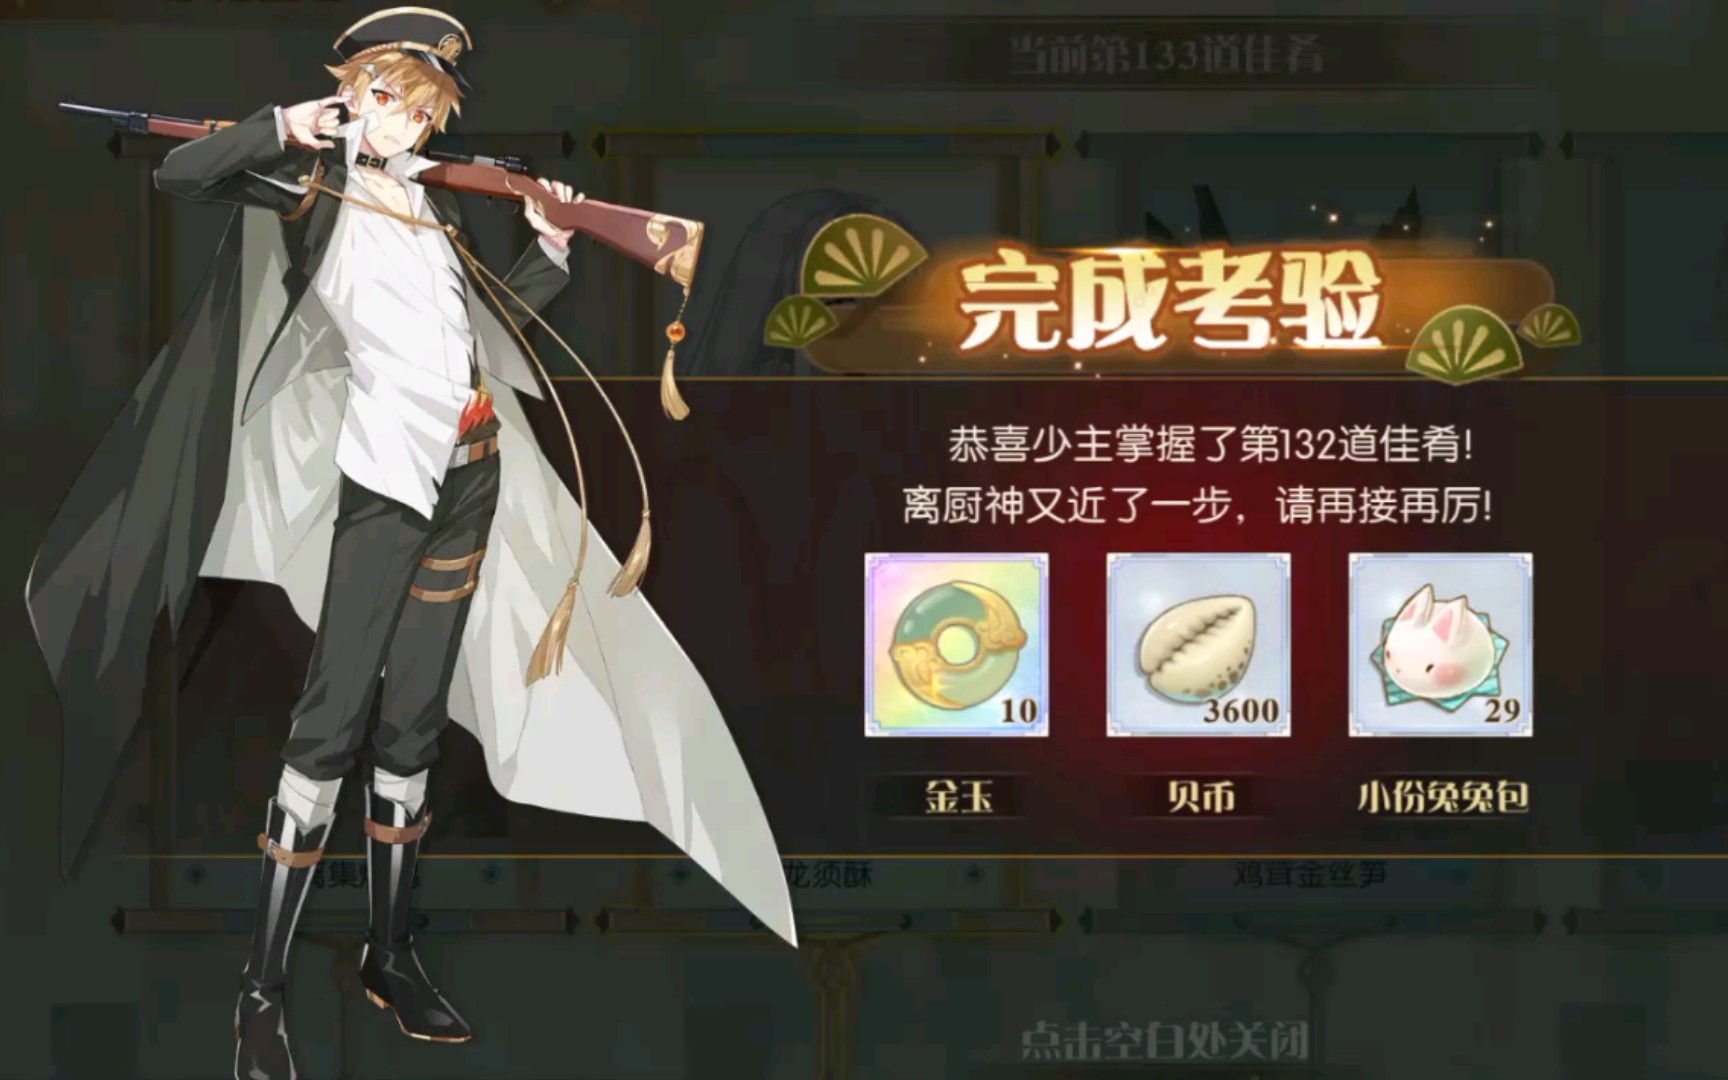Screen dimensions: 1728x1080
Task: Select the dimmed 鸡茸金丝笋 dish label
Action: point(1308,873)
